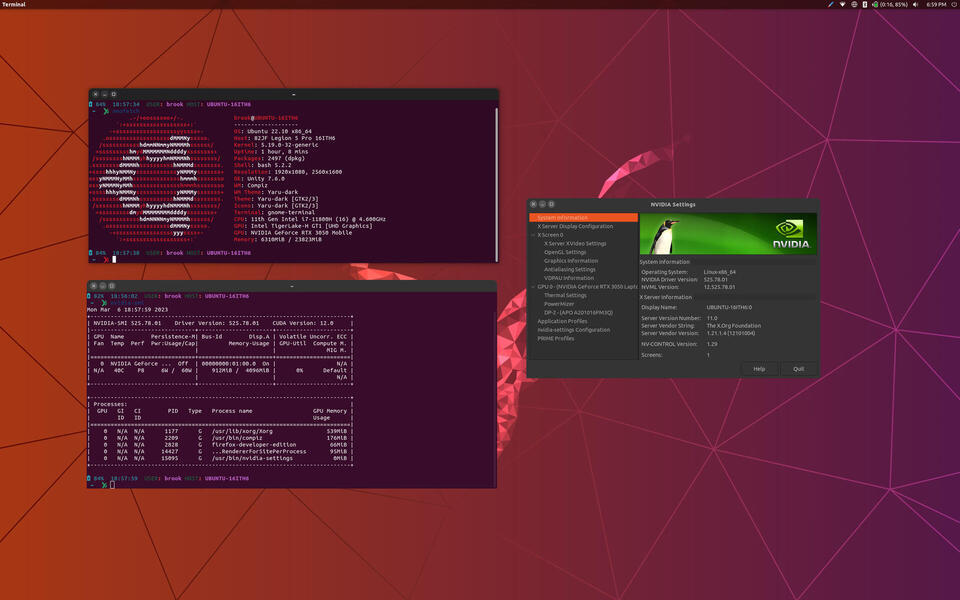Click '2497 (dpkg)' packages text
The image size is (960, 600).
[286, 158]
